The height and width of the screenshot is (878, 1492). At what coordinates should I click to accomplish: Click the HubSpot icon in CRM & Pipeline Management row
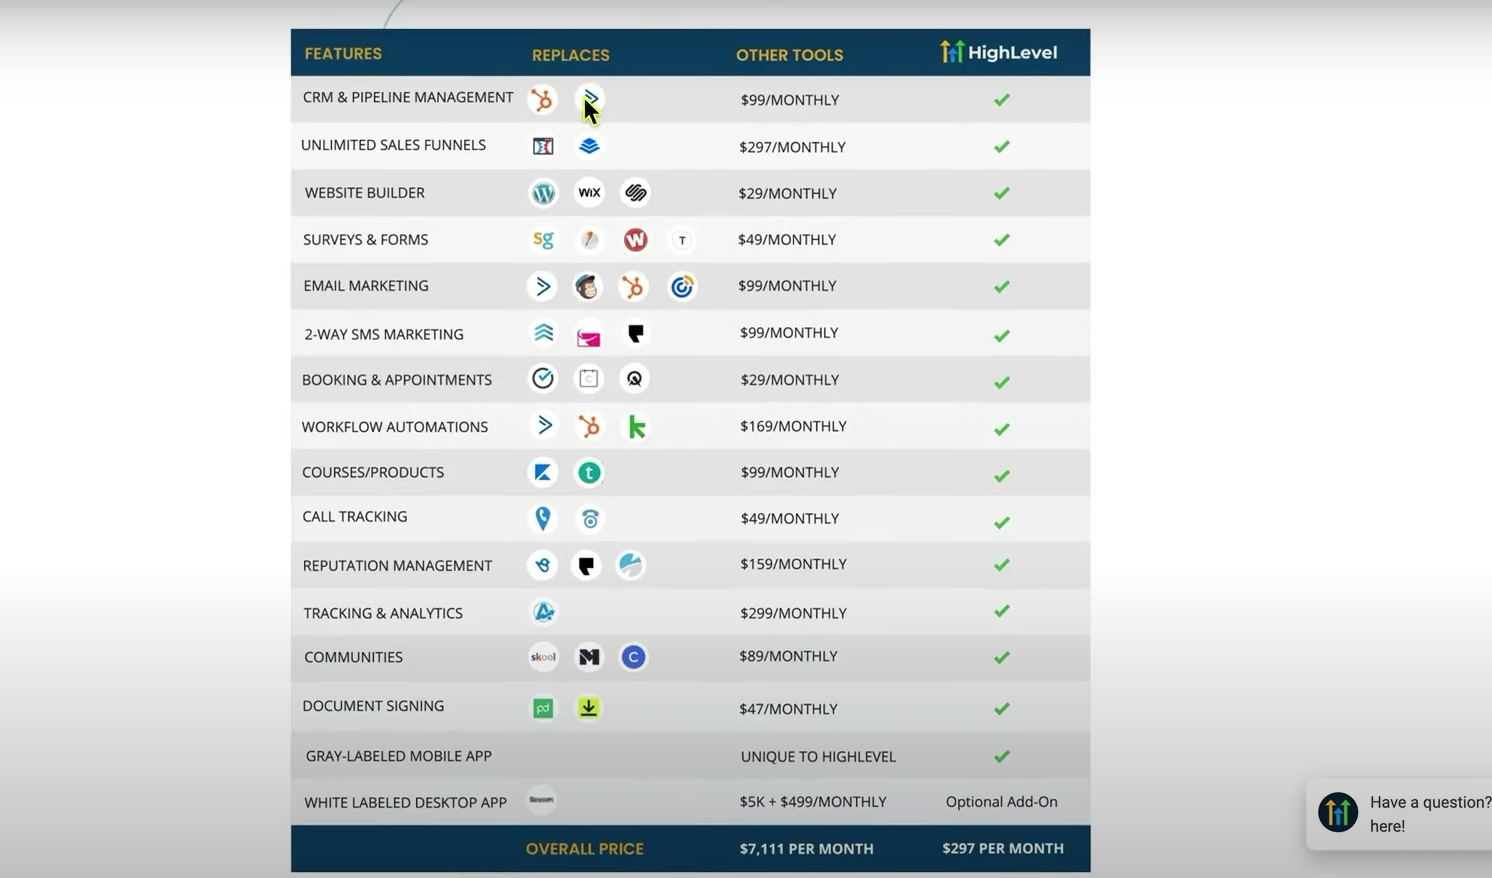[542, 99]
